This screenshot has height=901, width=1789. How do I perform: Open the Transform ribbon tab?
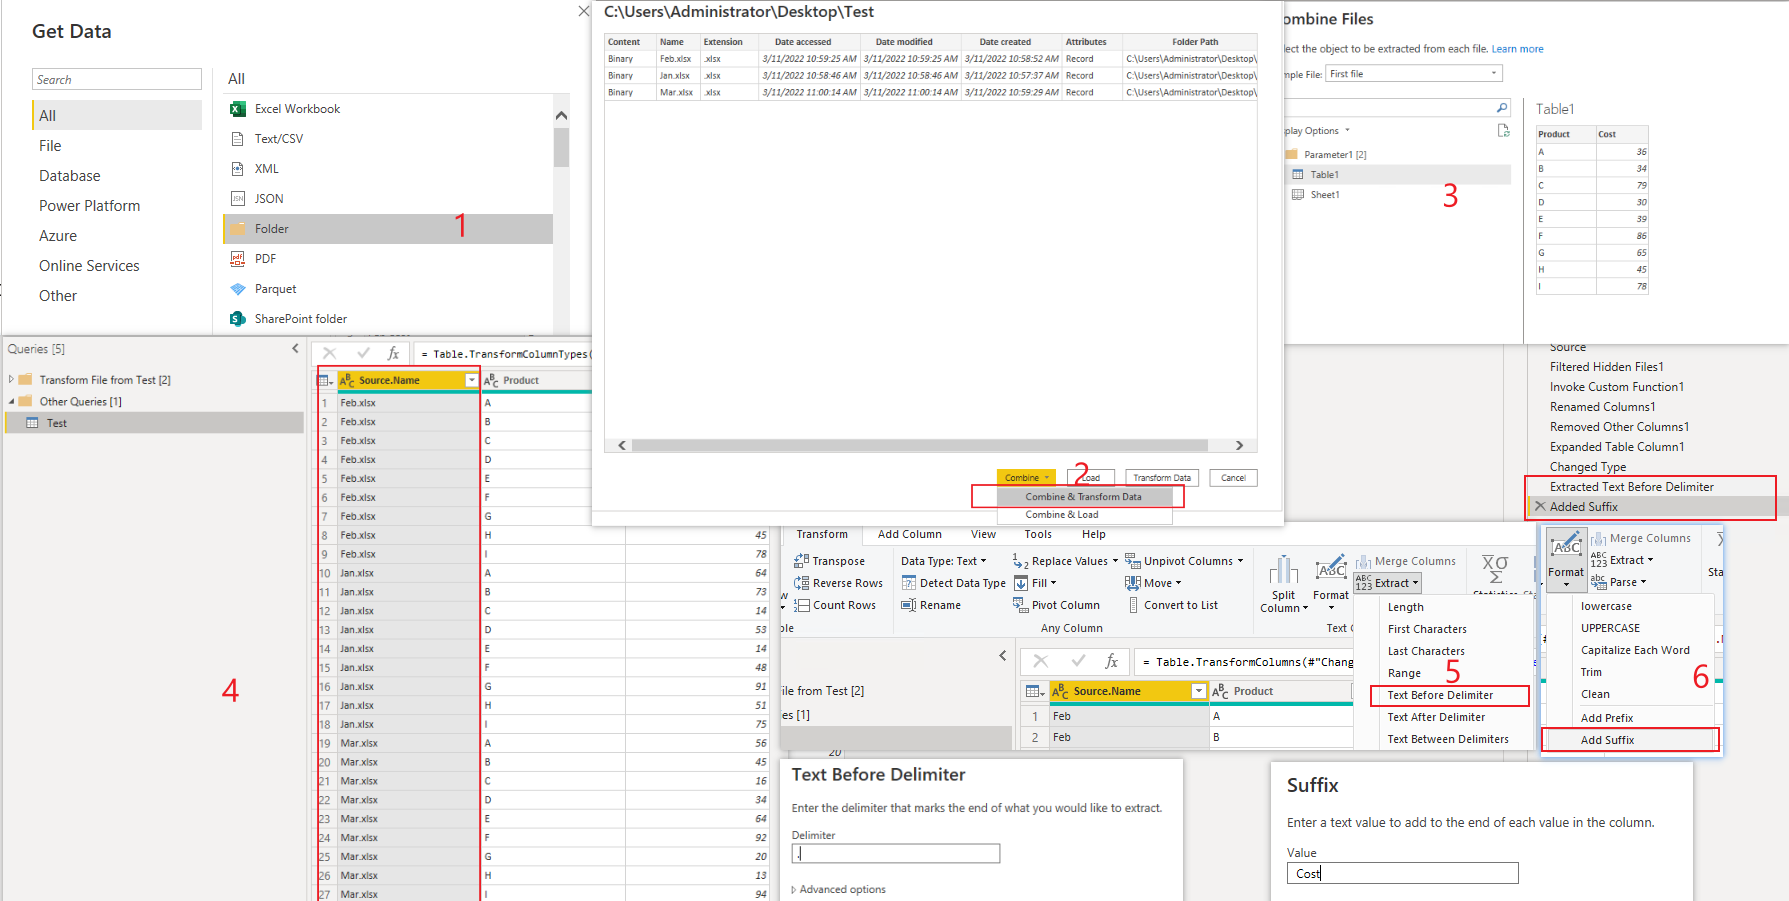(822, 534)
